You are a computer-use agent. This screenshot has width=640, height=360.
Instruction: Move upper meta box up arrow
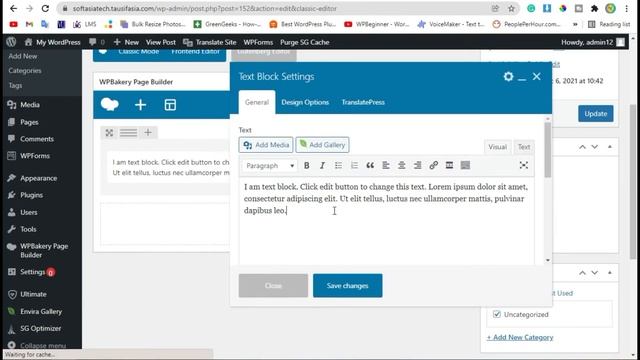[x=582, y=147]
